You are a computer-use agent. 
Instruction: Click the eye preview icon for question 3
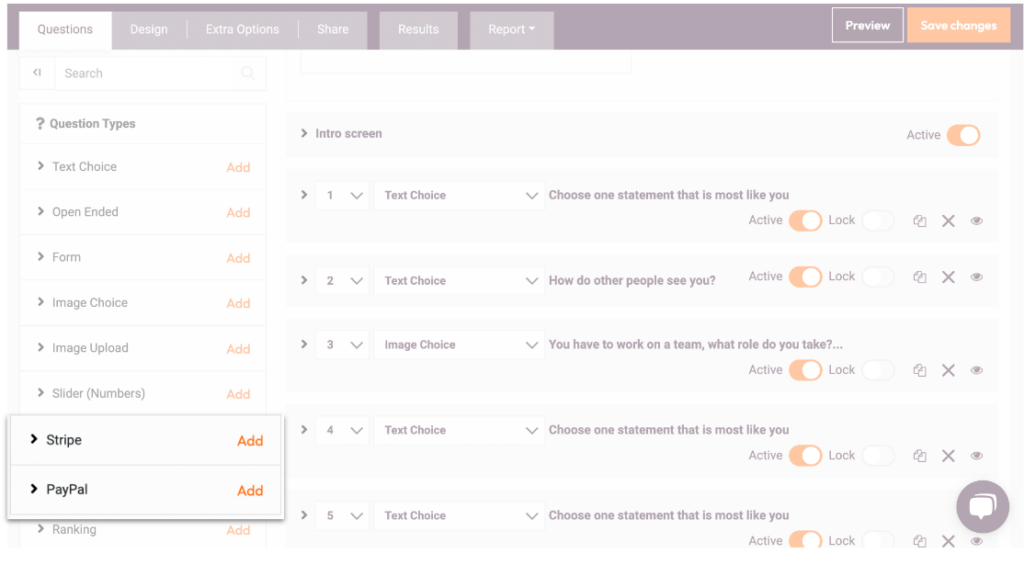pos(977,370)
